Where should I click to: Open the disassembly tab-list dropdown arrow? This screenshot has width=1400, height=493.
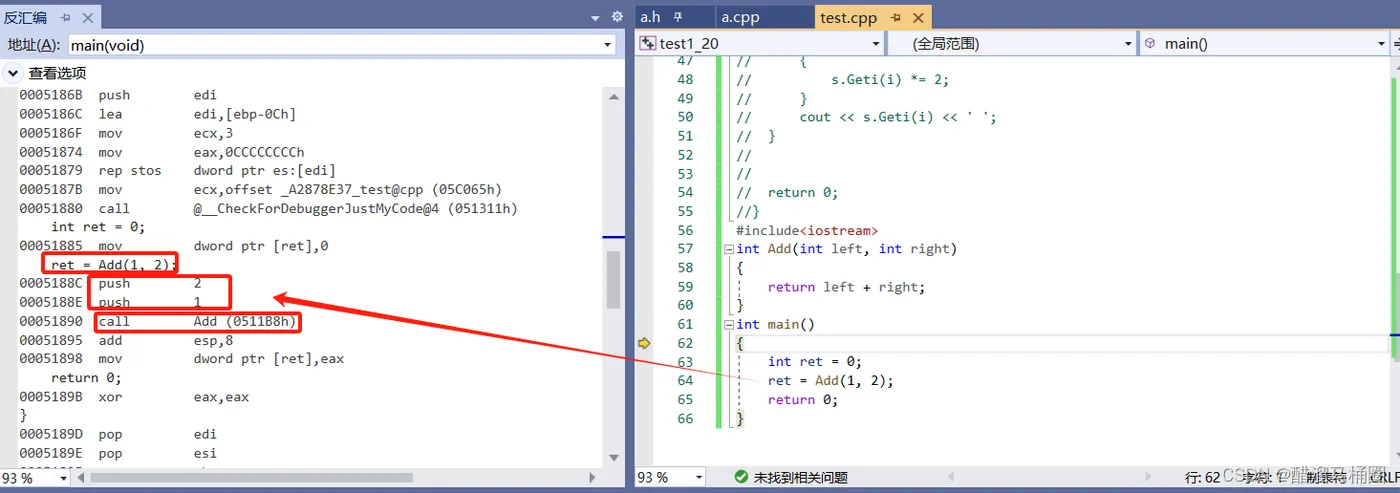pos(596,17)
